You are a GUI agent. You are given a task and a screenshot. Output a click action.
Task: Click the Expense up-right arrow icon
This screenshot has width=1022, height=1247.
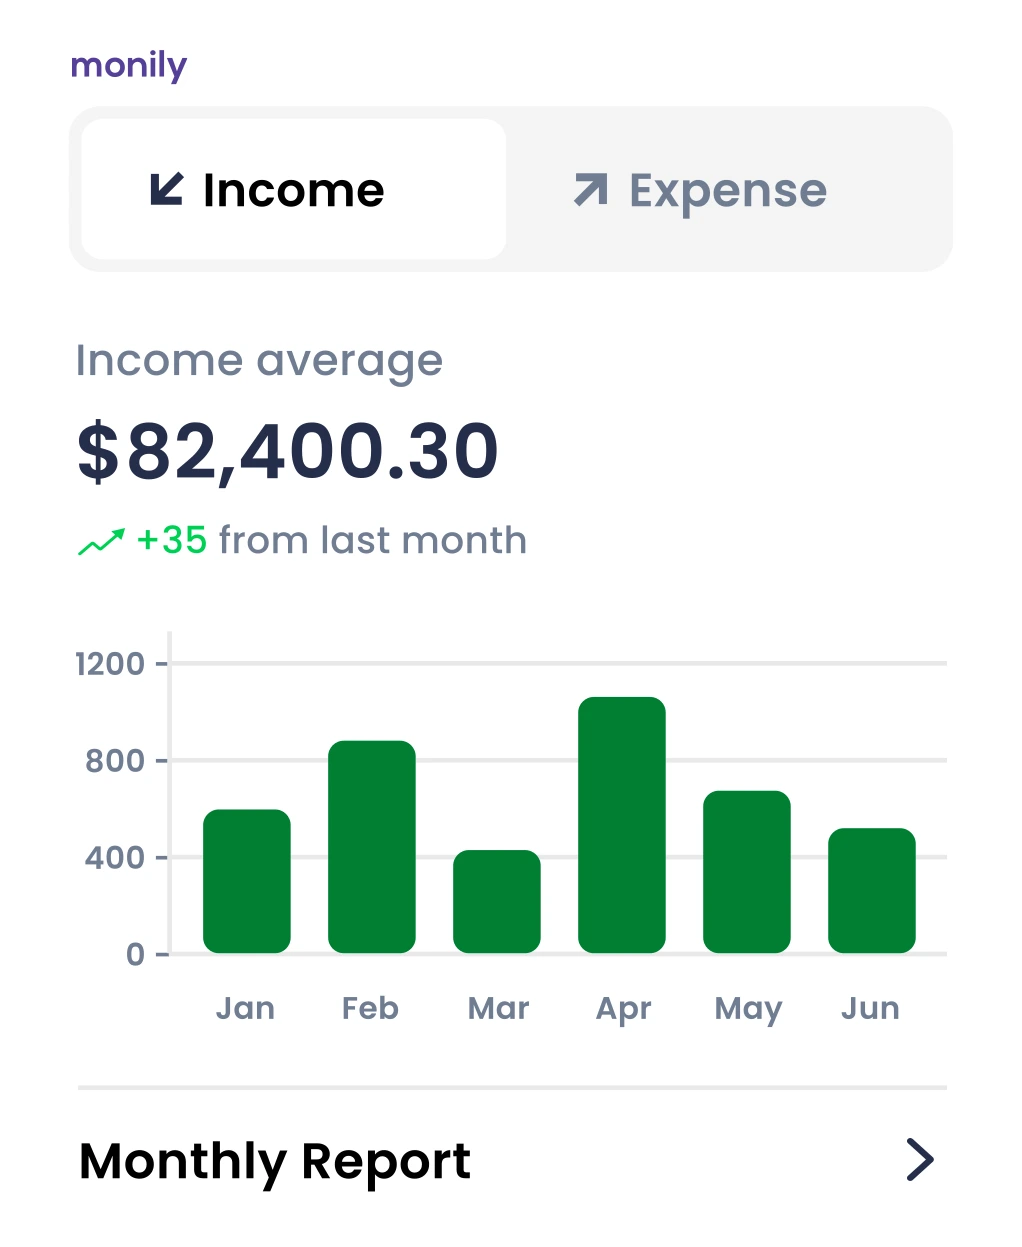[x=591, y=189]
